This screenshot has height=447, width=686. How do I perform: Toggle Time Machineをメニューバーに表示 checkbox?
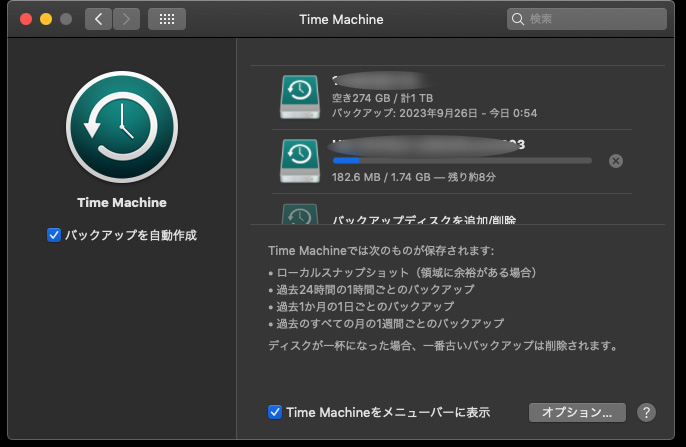(x=275, y=412)
